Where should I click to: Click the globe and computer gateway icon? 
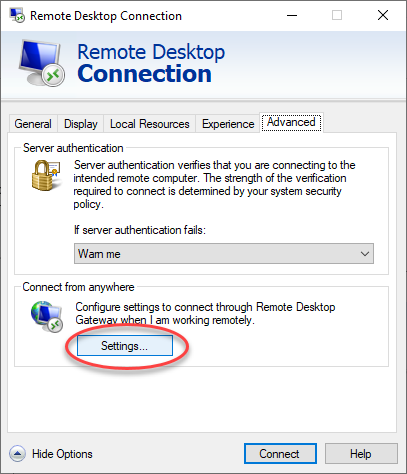(47, 316)
